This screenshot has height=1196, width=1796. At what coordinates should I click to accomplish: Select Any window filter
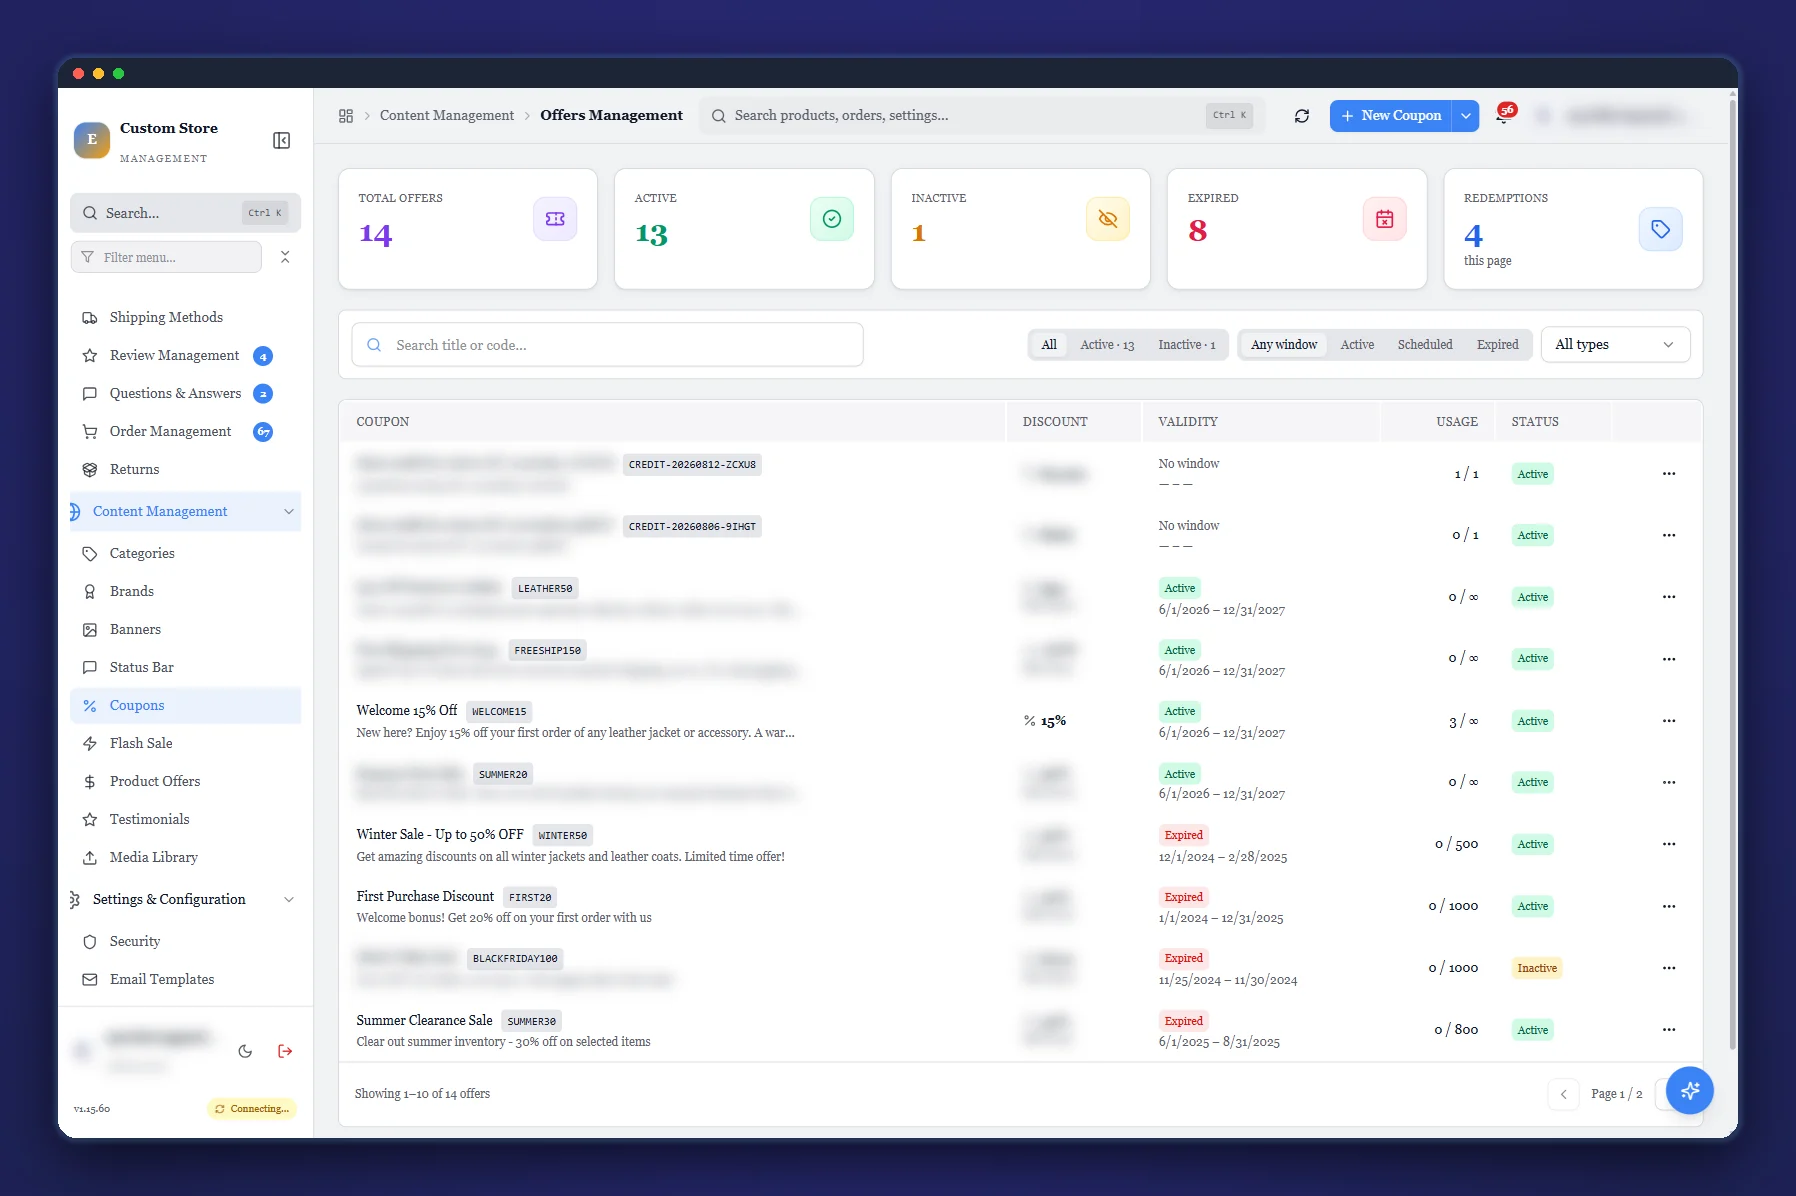coord(1284,345)
